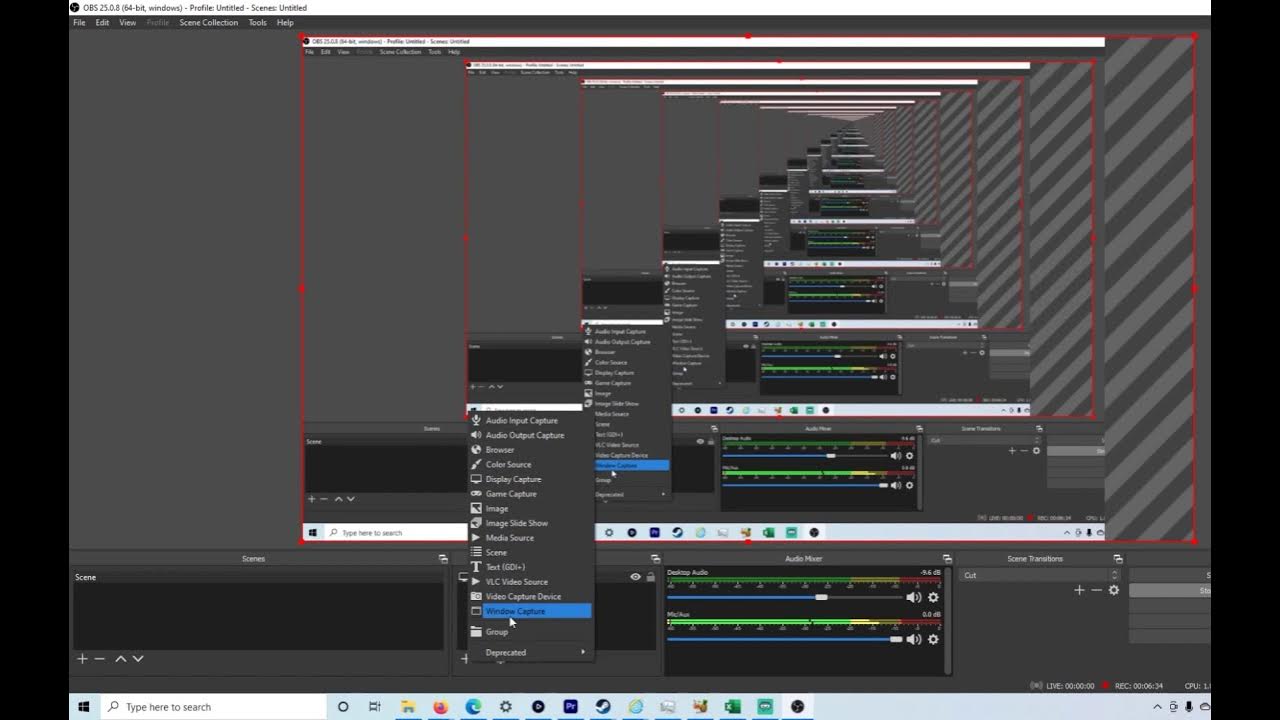1280x720 pixels.
Task: Open Steam from the taskbar
Action: [x=603, y=706]
